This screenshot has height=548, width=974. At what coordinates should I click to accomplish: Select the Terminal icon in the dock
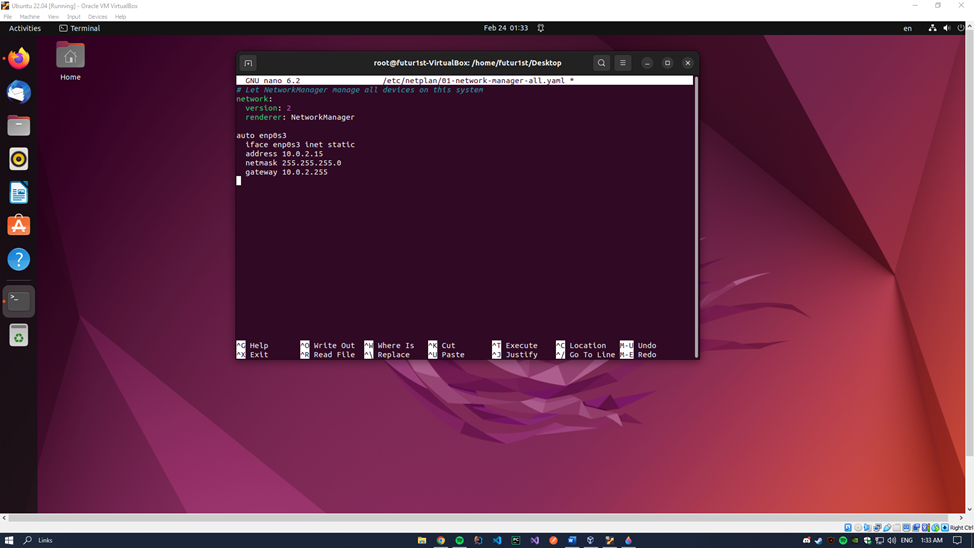point(19,301)
